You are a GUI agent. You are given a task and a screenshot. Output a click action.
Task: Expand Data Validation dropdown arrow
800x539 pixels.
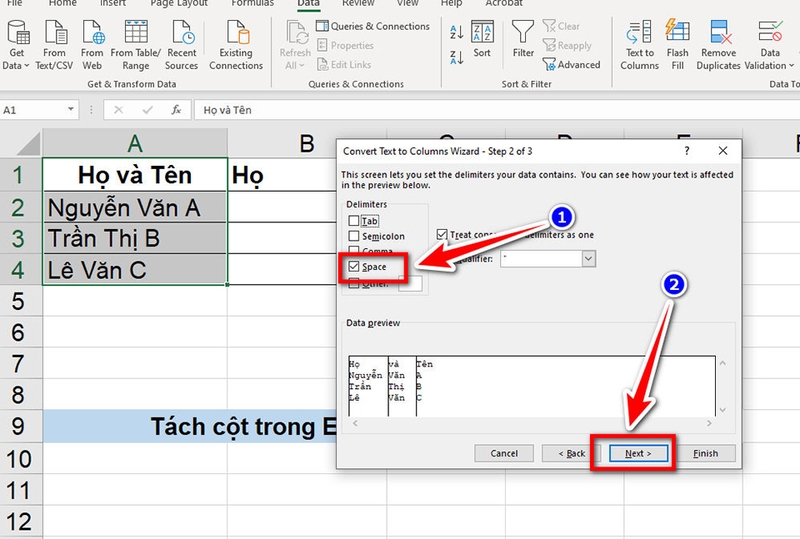pyautogui.click(x=791, y=66)
